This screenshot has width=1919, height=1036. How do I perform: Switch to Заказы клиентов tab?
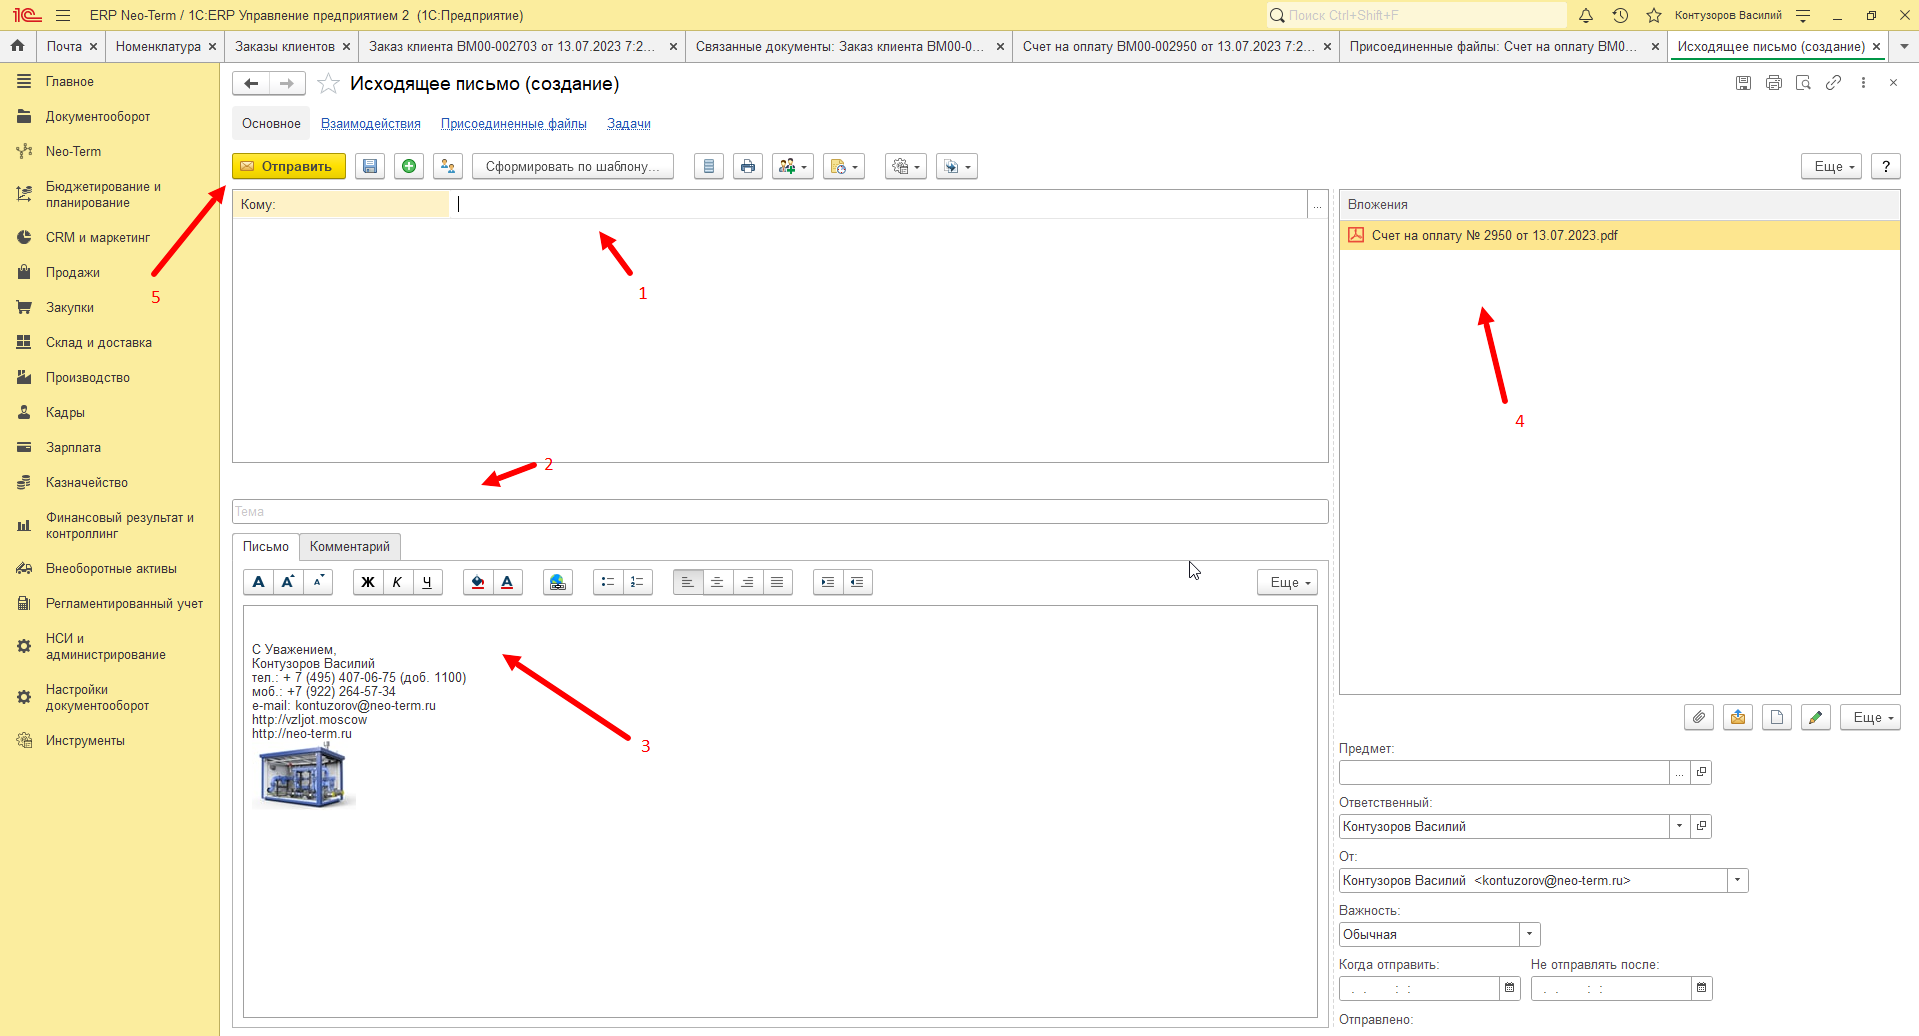pos(285,46)
